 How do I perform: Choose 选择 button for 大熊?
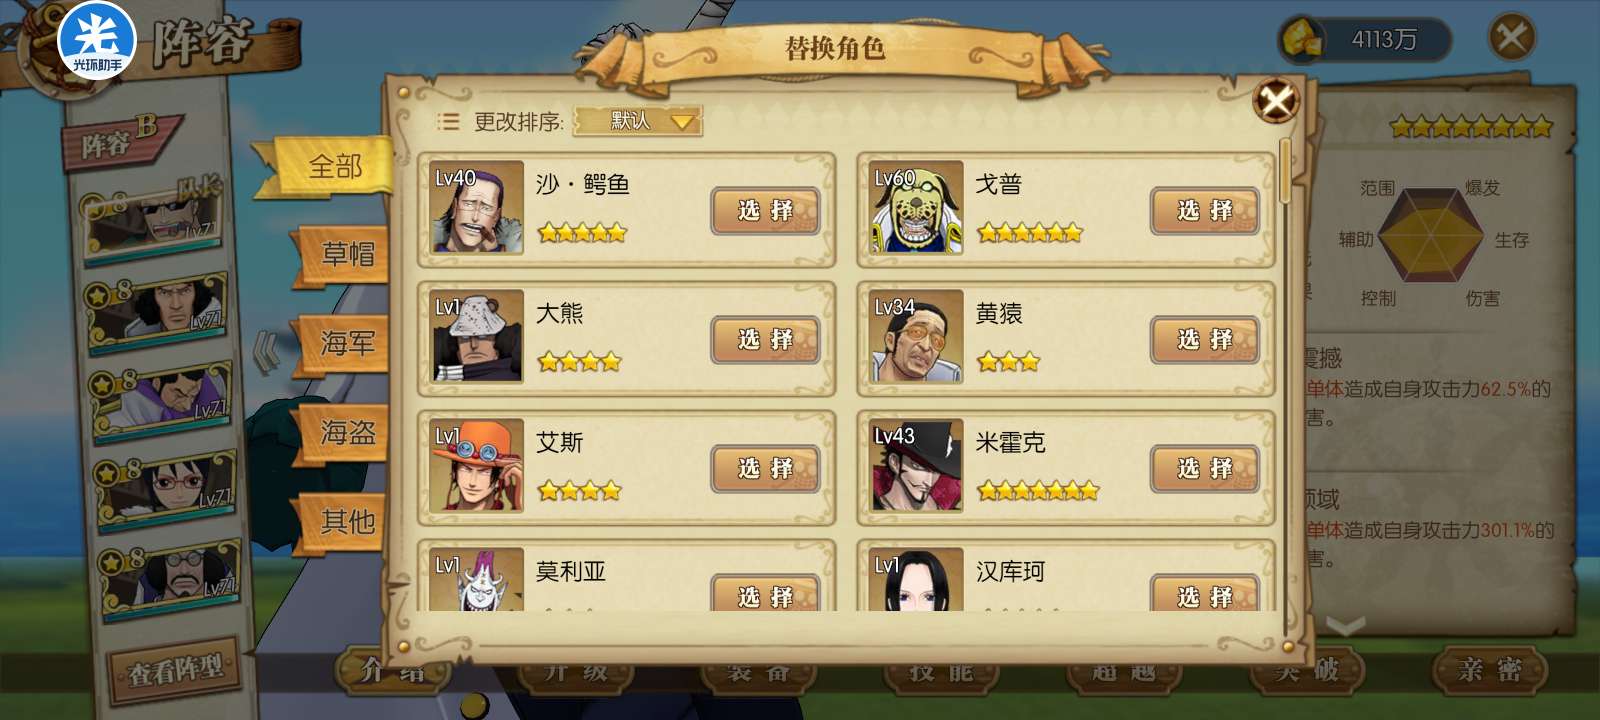(766, 340)
